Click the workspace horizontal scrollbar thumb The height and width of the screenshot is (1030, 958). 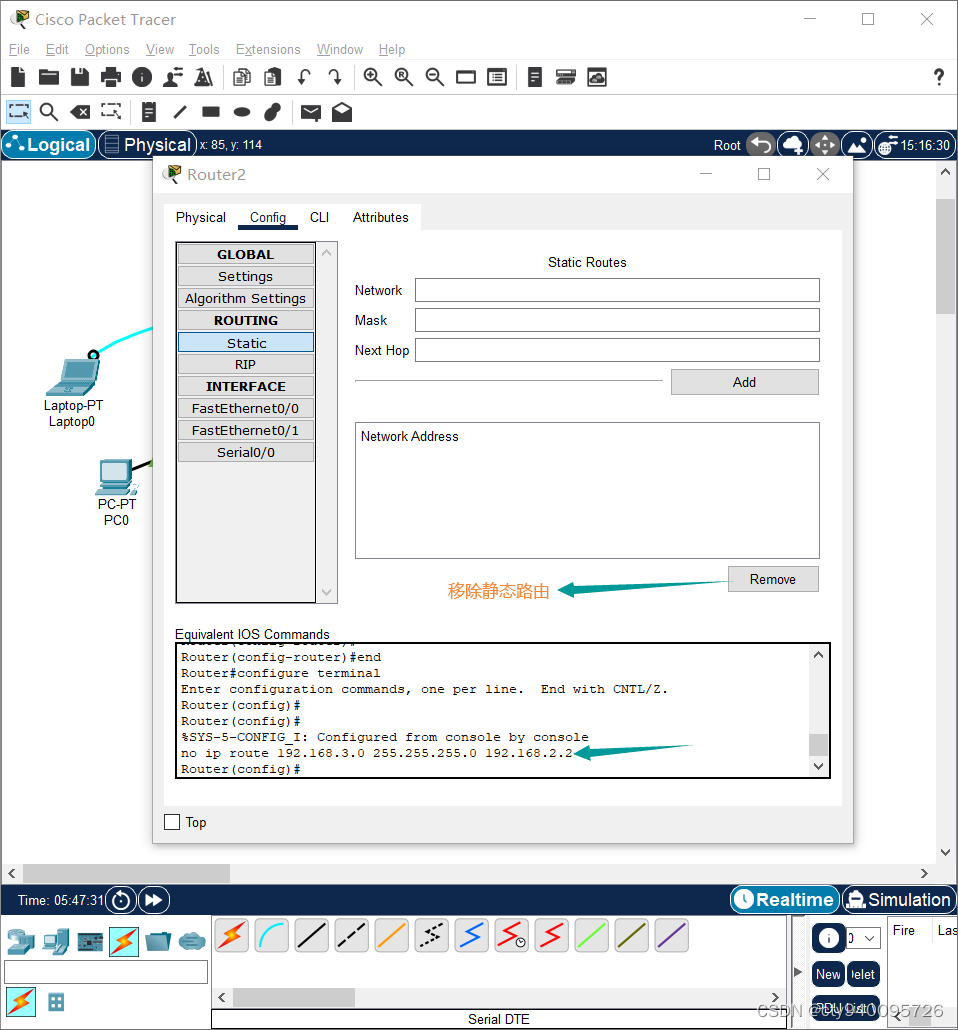click(x=126, y=873)
